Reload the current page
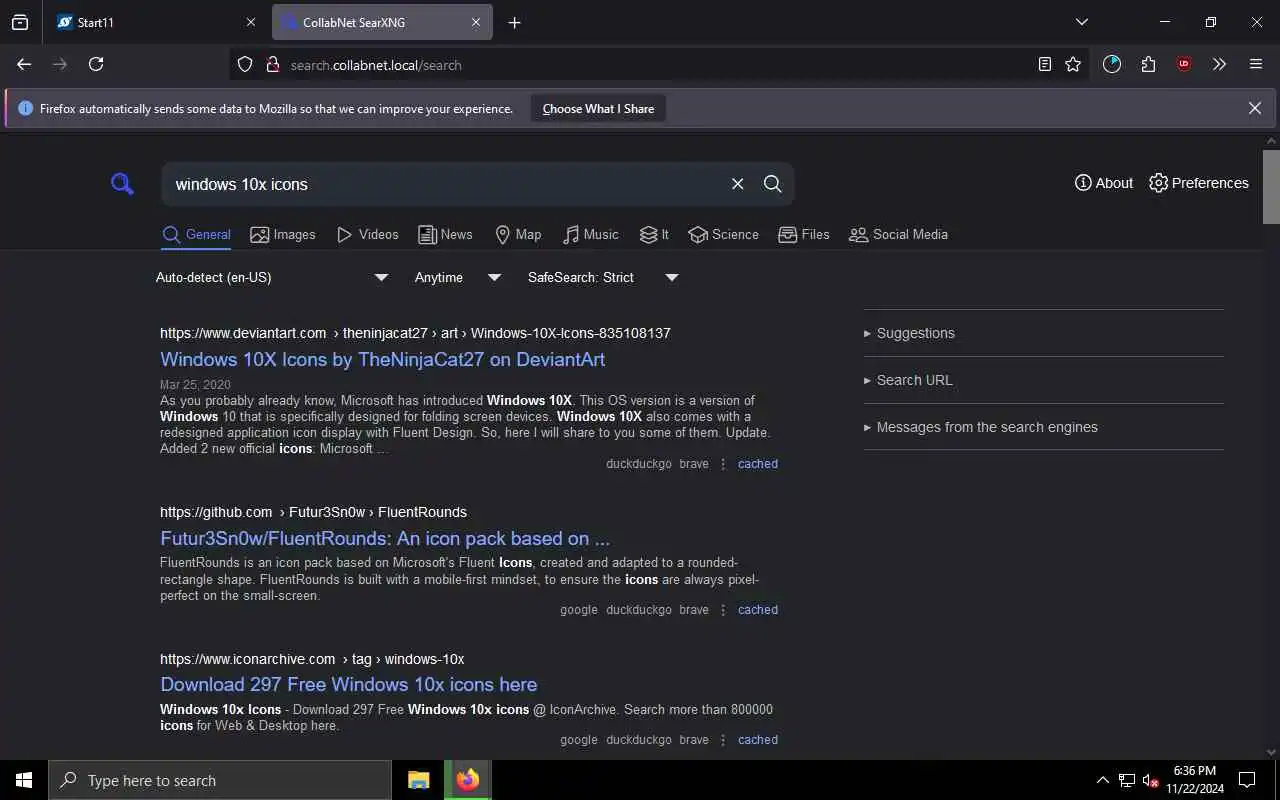Viewport: 1280px width, 800px height. point(96,64)
